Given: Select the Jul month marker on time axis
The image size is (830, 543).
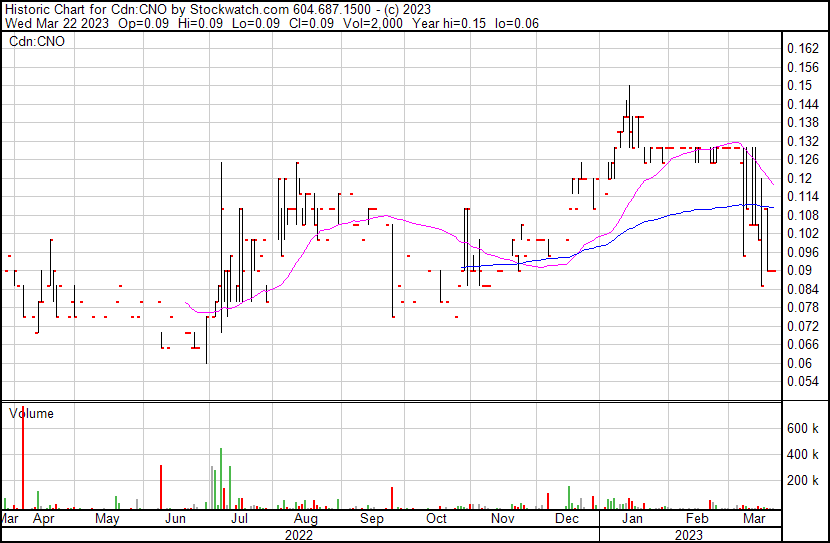Looking at the screenshot, I should coord(240,520).
